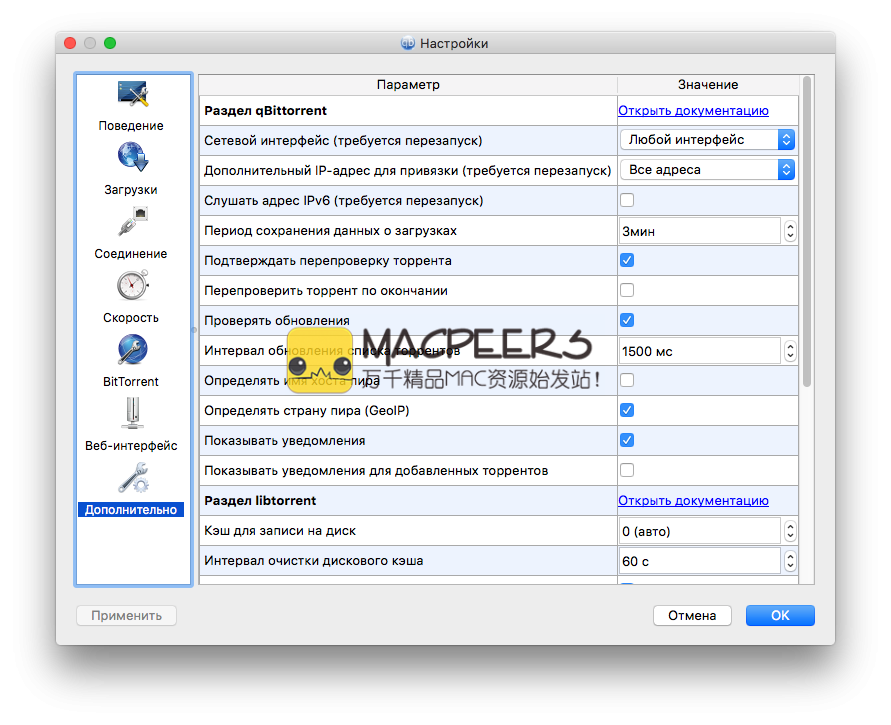Confirm settings with OK button
This screenshot has width=891, height=725.
[x=780, y=615]
